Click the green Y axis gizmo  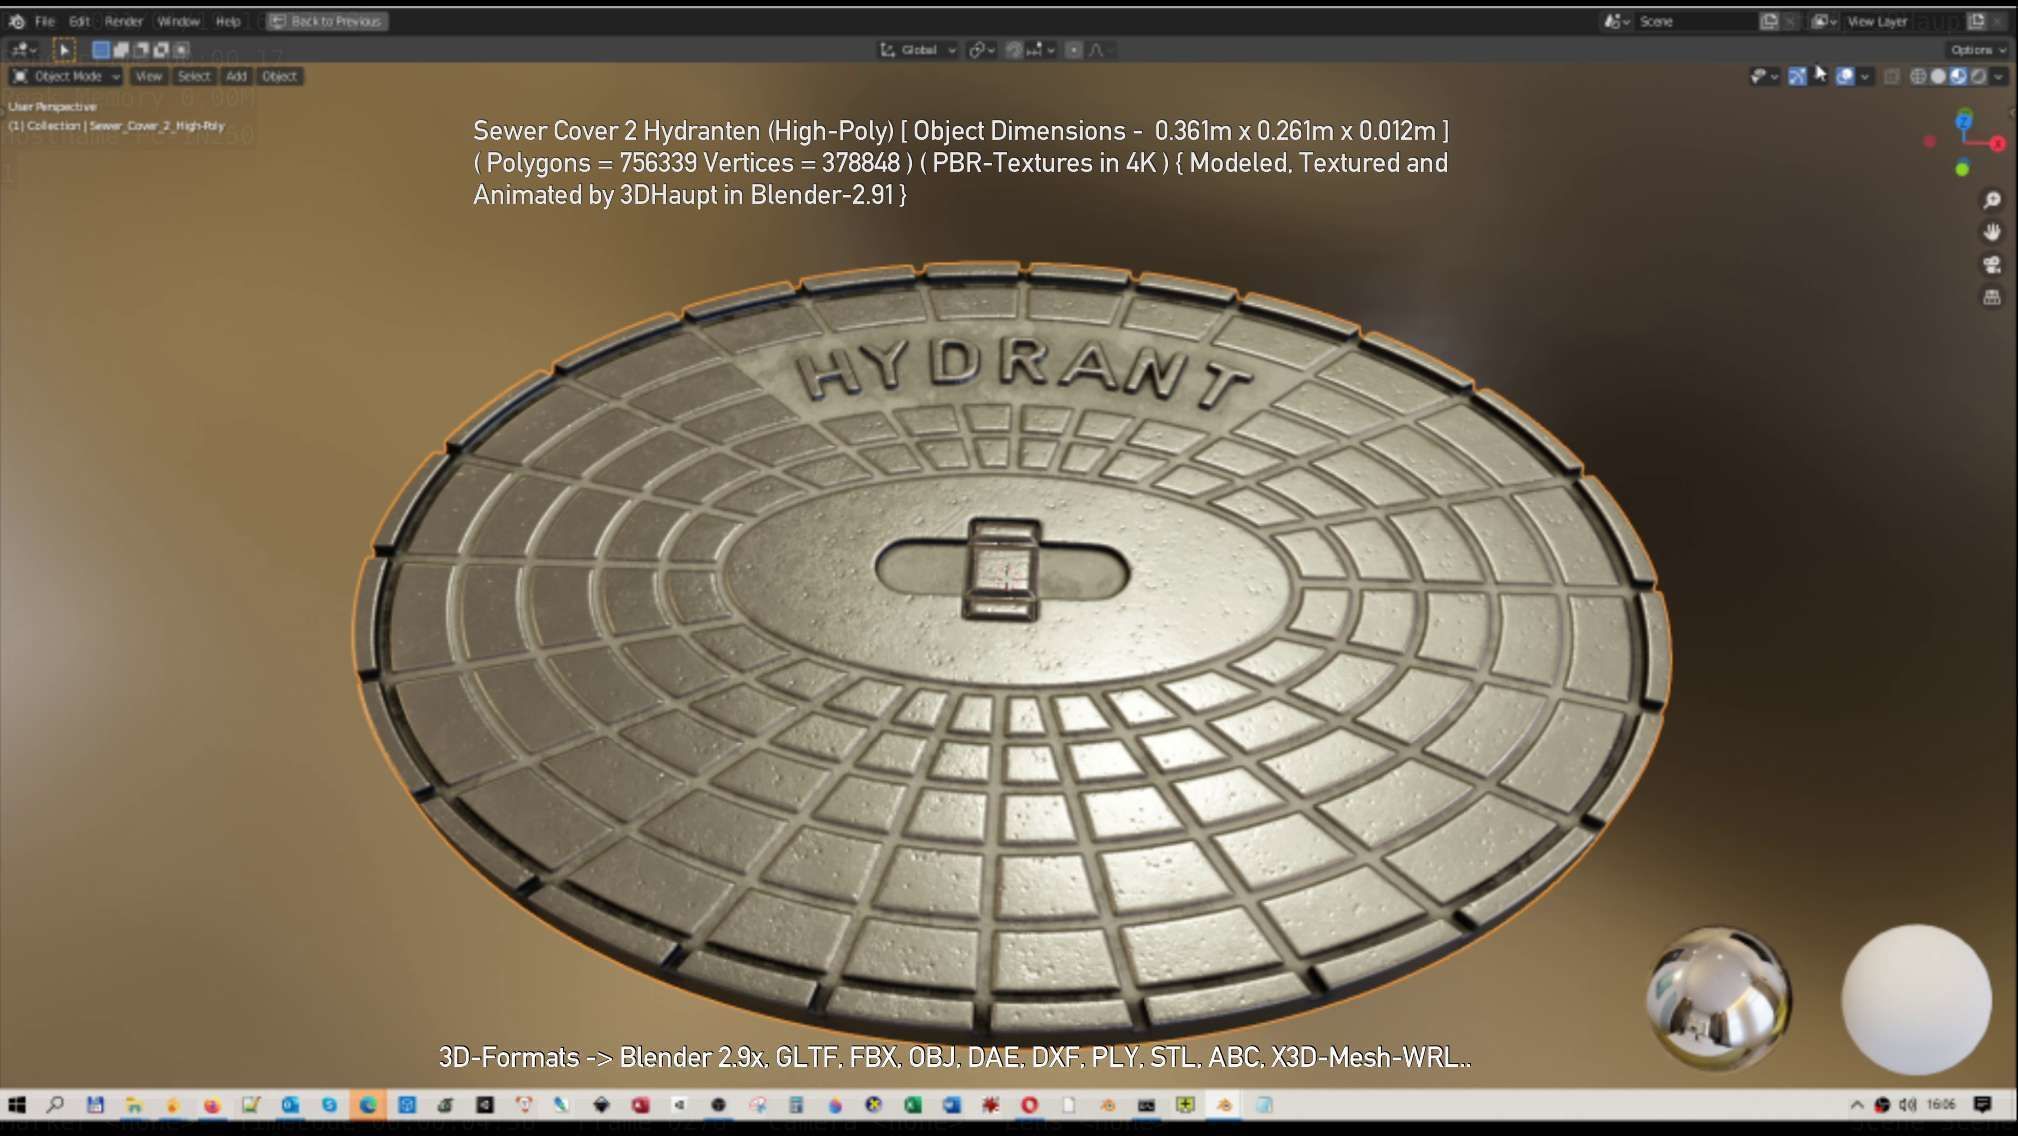coord(1962,169)
